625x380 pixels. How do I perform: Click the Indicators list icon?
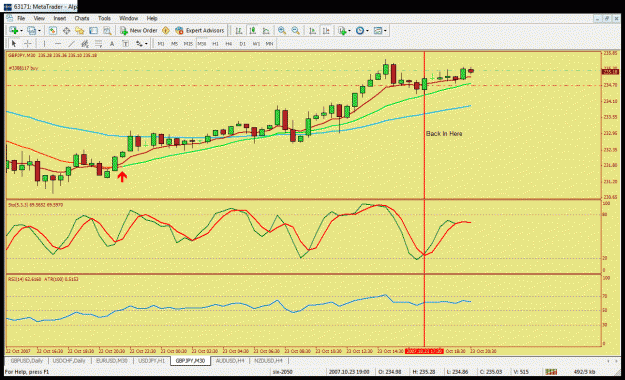342,31
